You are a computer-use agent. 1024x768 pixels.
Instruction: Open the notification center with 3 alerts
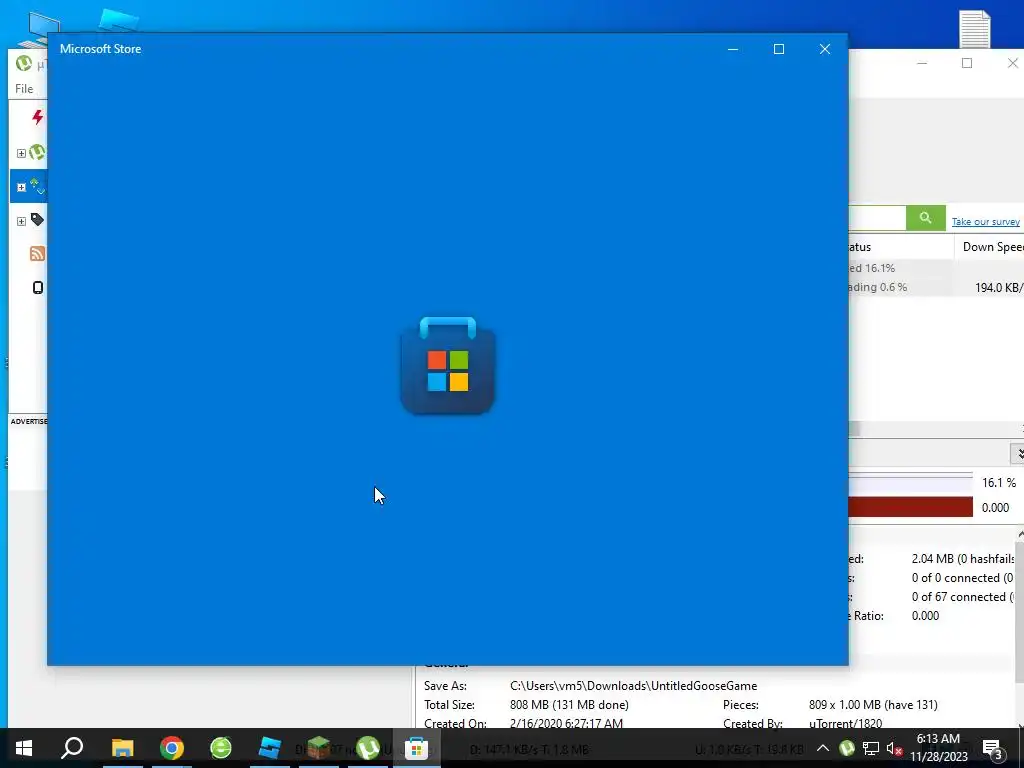[992, 748]
